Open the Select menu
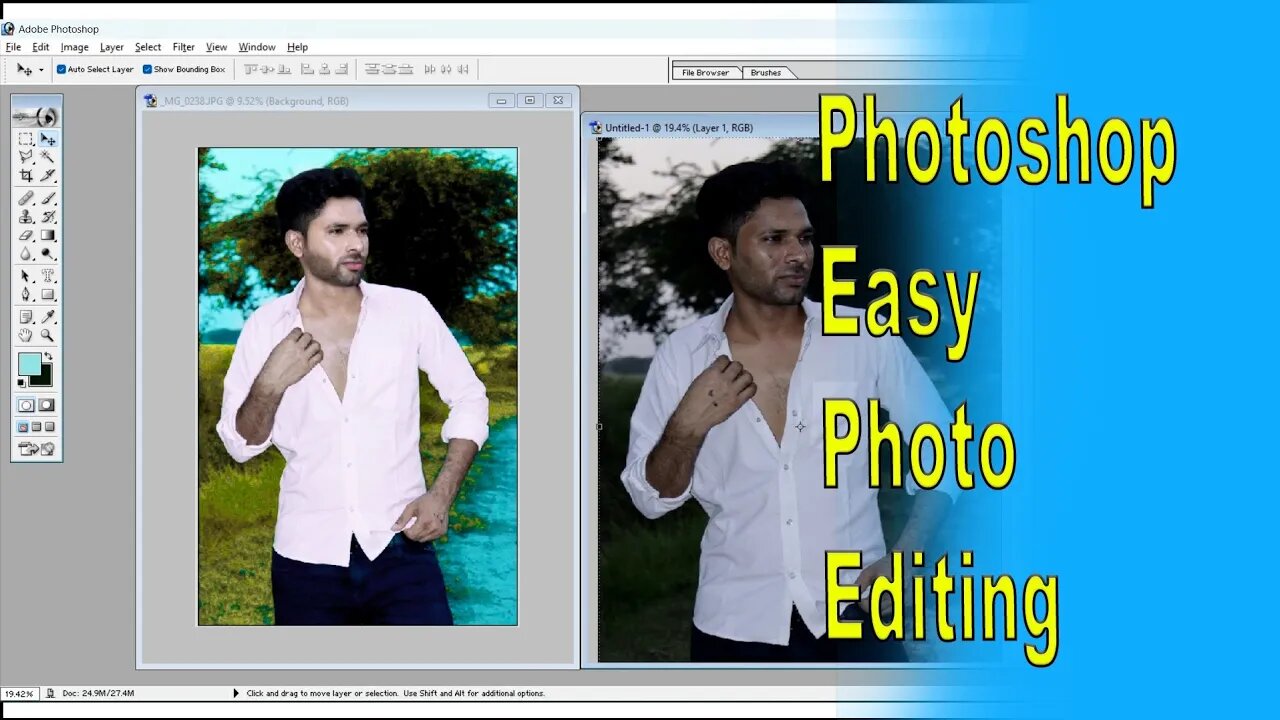 click(x=148, y=47)
